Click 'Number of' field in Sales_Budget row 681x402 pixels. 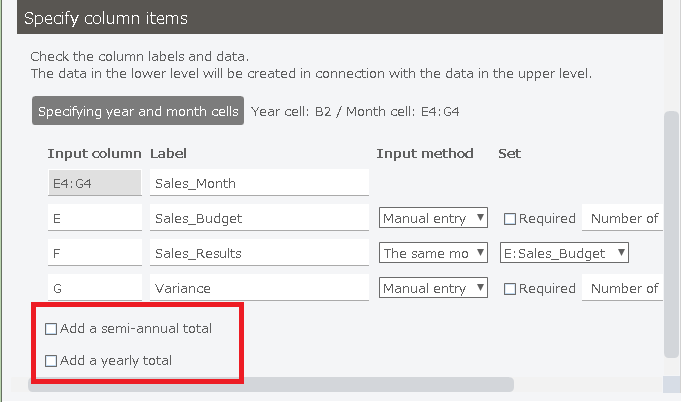click(x=625, y=219)
